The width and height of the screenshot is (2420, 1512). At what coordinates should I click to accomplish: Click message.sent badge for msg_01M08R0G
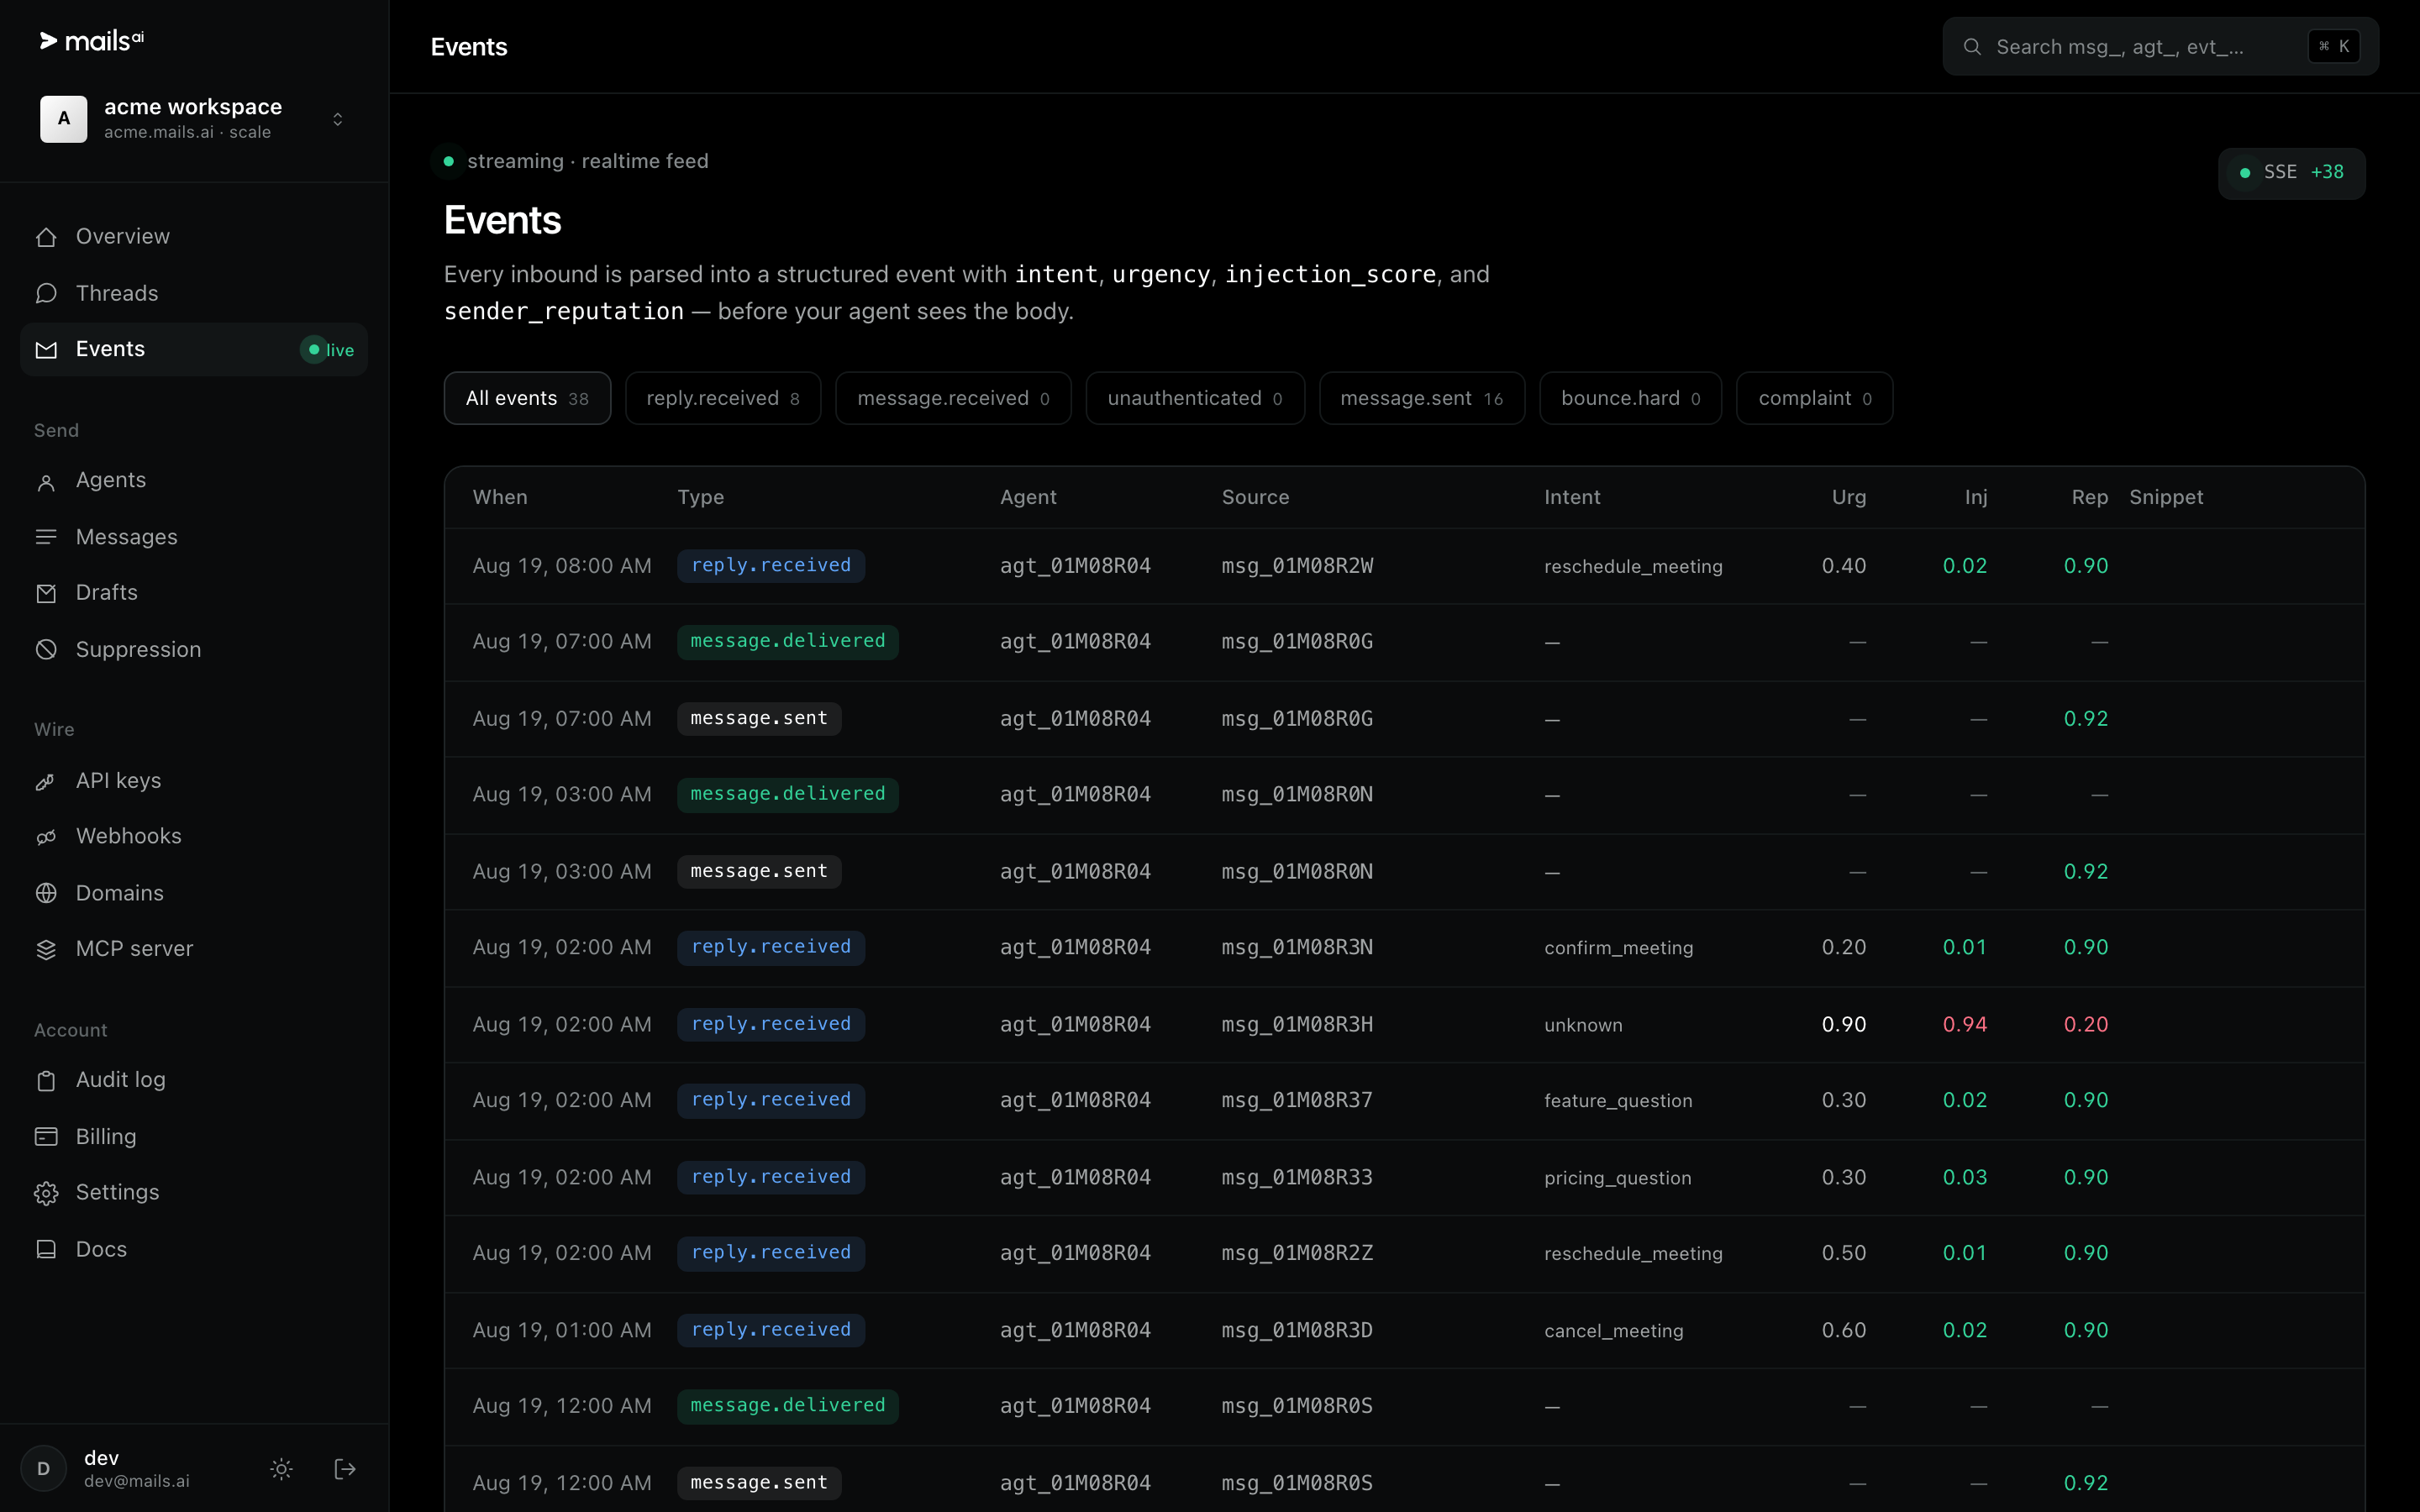click(x=759, y=719)
